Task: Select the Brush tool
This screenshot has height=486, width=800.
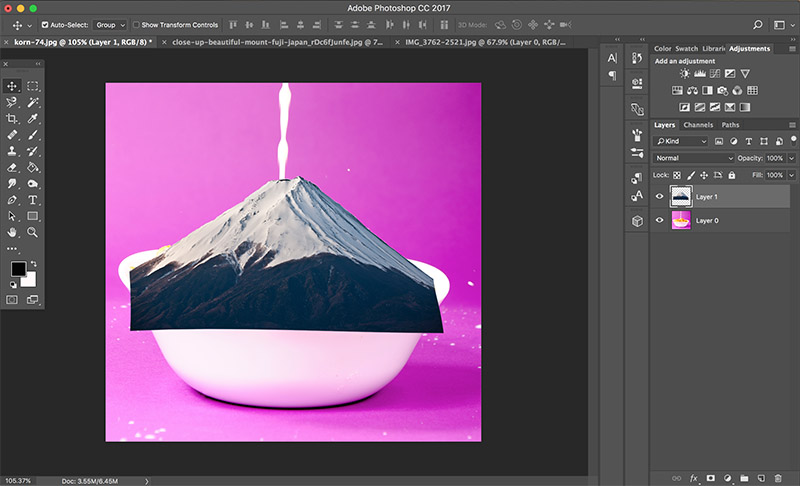Action: [33, 135]
